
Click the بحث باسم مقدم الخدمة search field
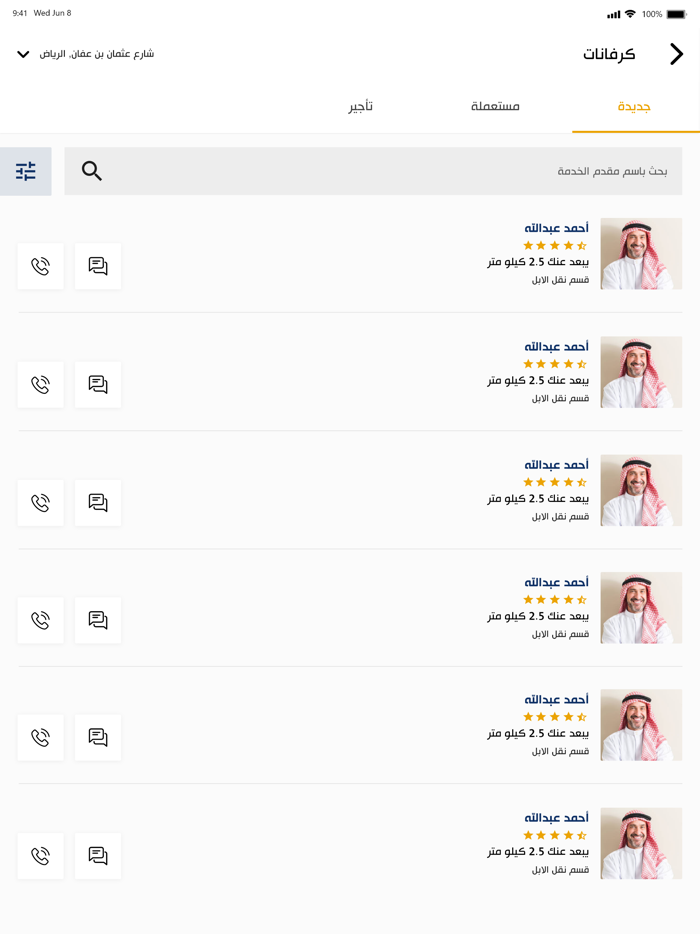pos(400,170)
